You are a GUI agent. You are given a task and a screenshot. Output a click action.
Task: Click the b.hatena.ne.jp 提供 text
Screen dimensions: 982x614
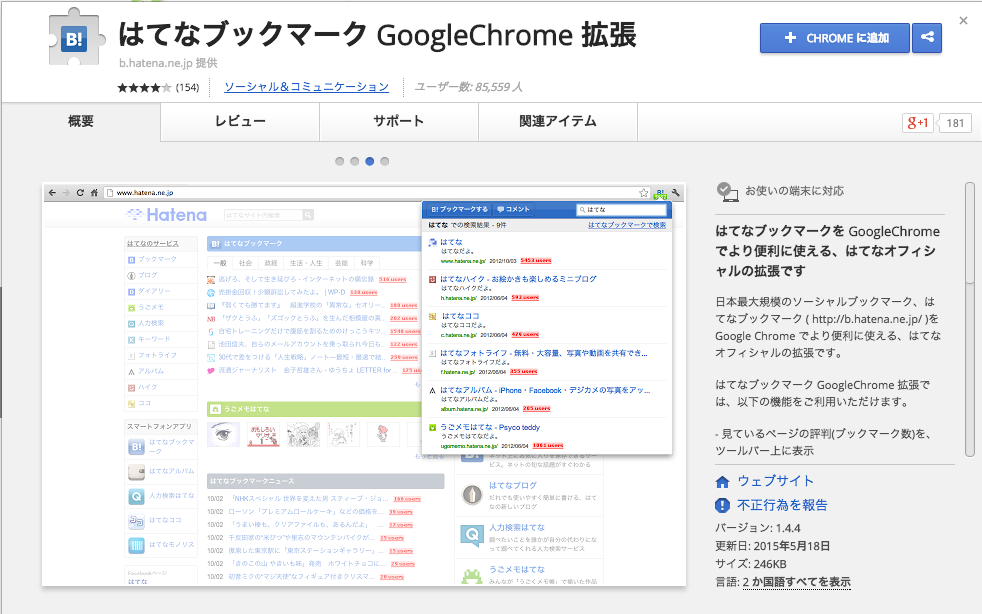pos(168,63)
